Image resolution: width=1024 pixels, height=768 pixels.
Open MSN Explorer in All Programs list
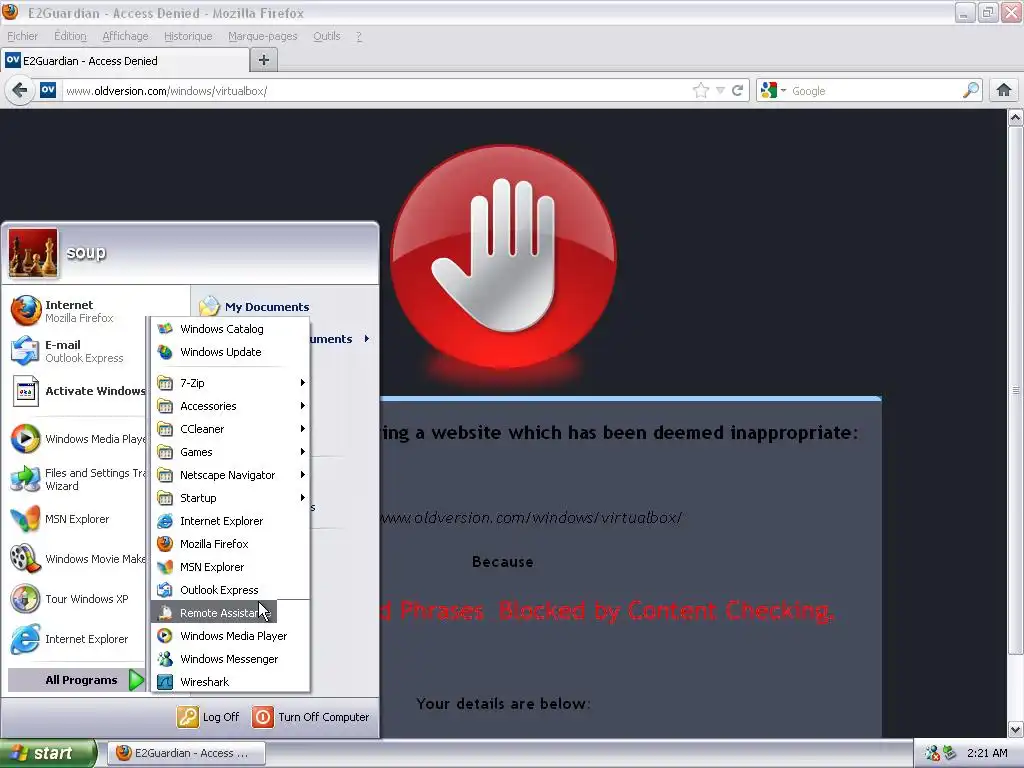230,567
